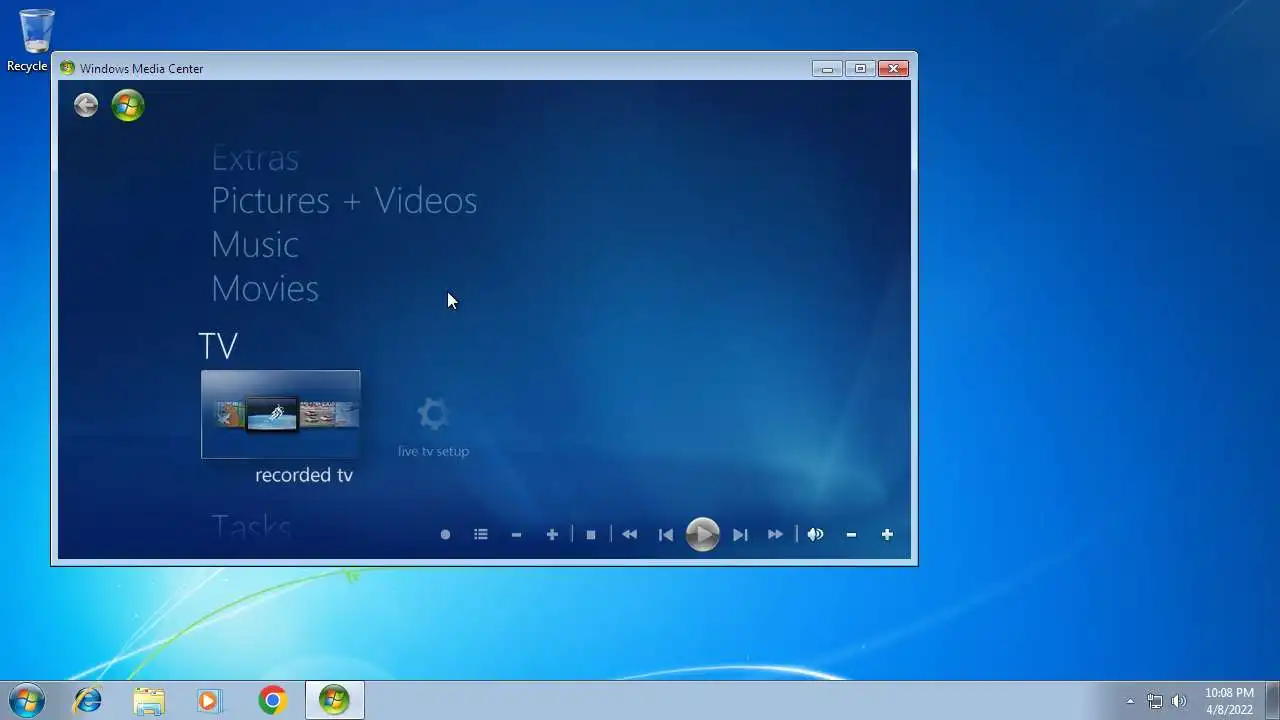Select the Music menu category
Viewport: 1280px width, 720px height.
coord(255,245)
